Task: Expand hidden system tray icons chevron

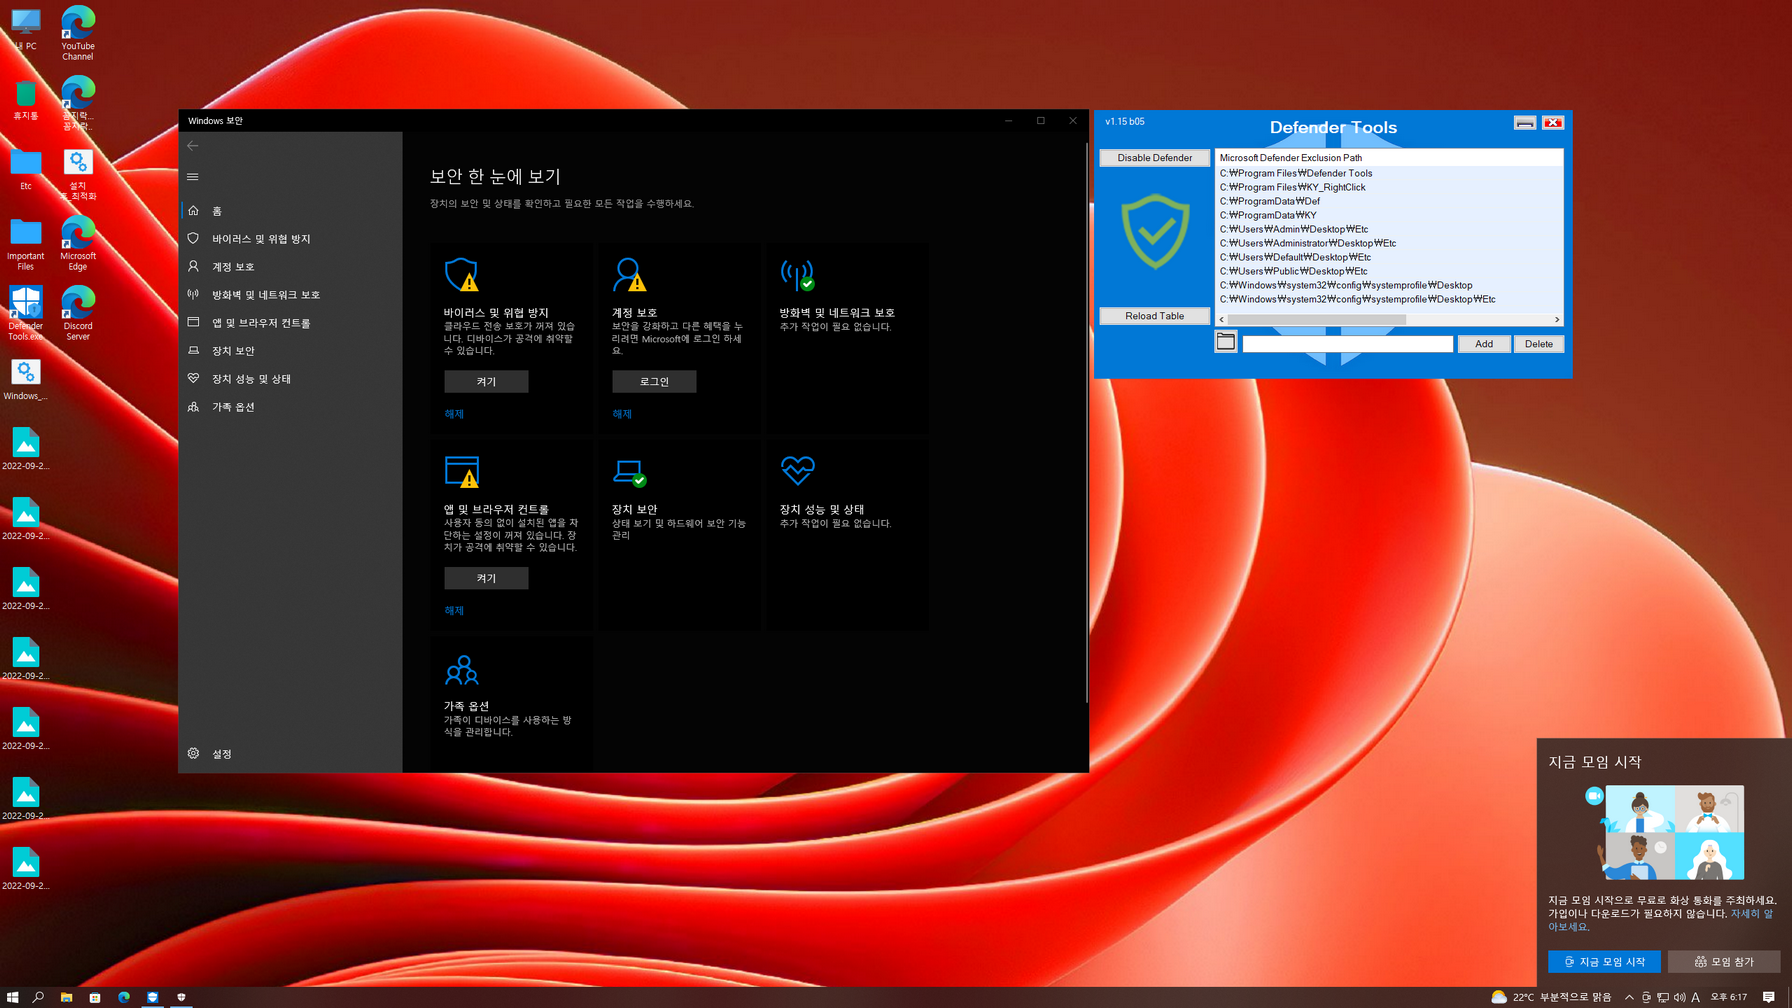Action: (1629, 997)
